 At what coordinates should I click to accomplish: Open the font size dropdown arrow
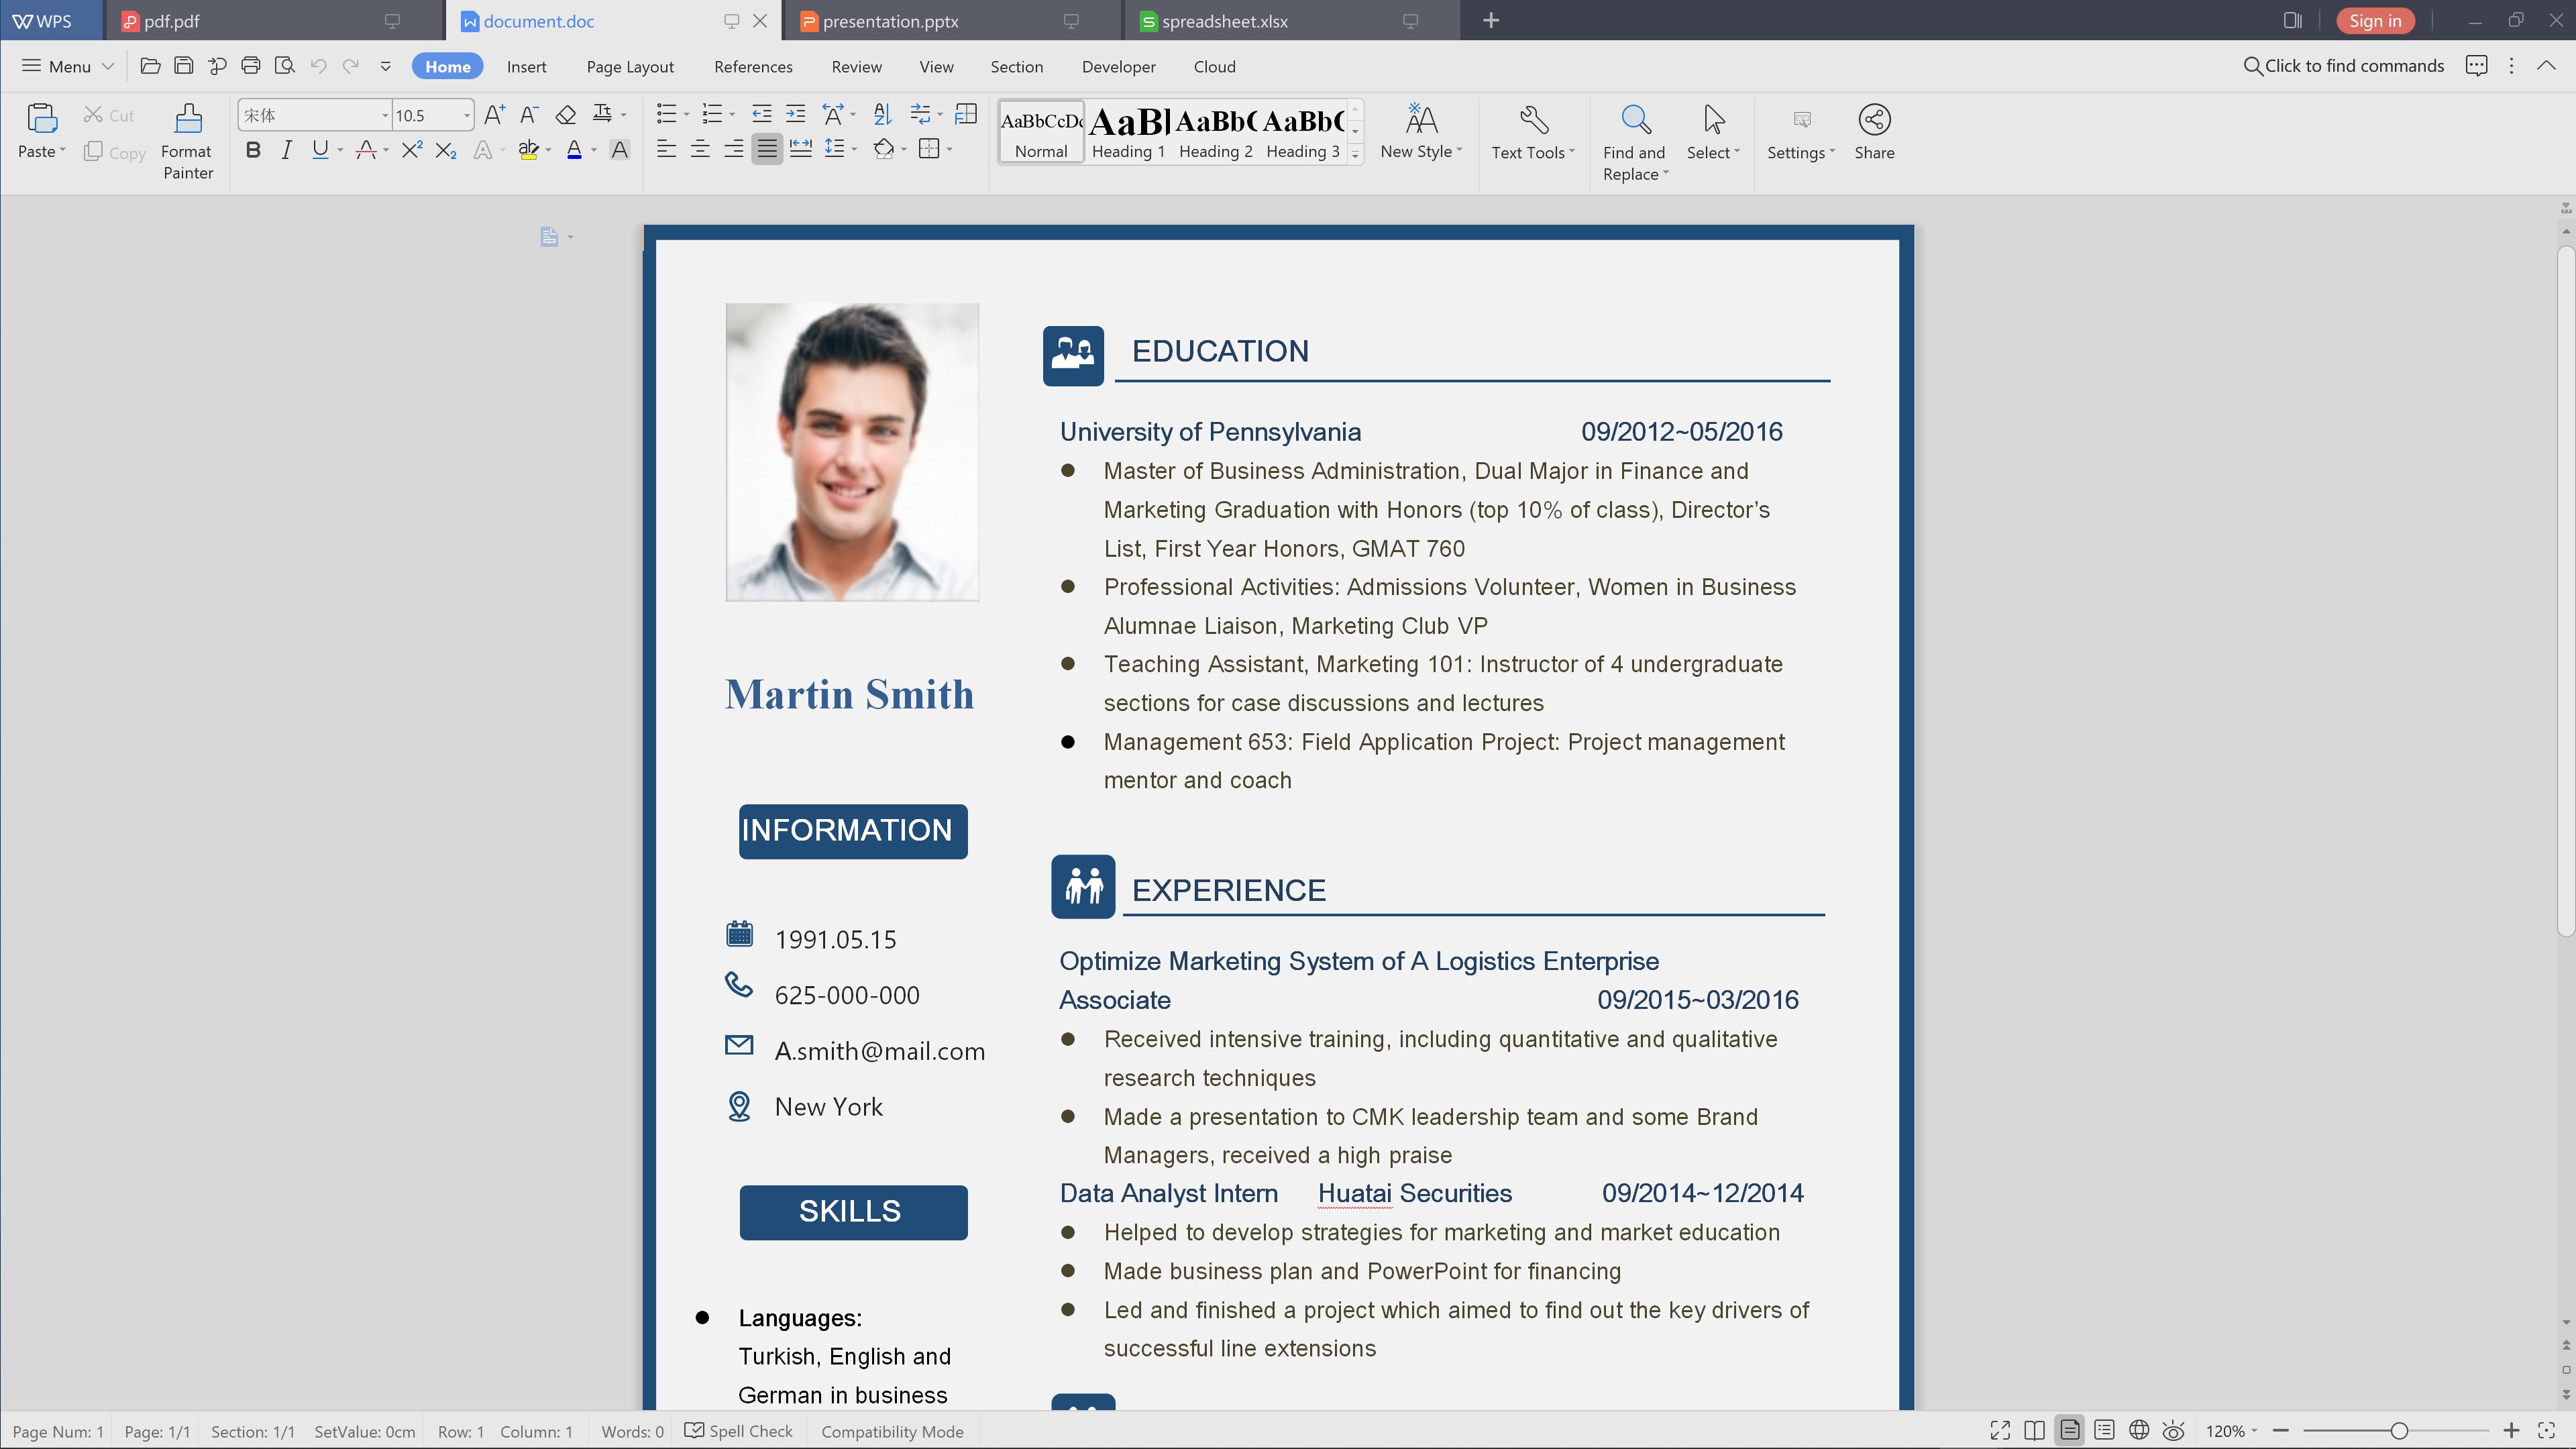[x=466, y=115]
